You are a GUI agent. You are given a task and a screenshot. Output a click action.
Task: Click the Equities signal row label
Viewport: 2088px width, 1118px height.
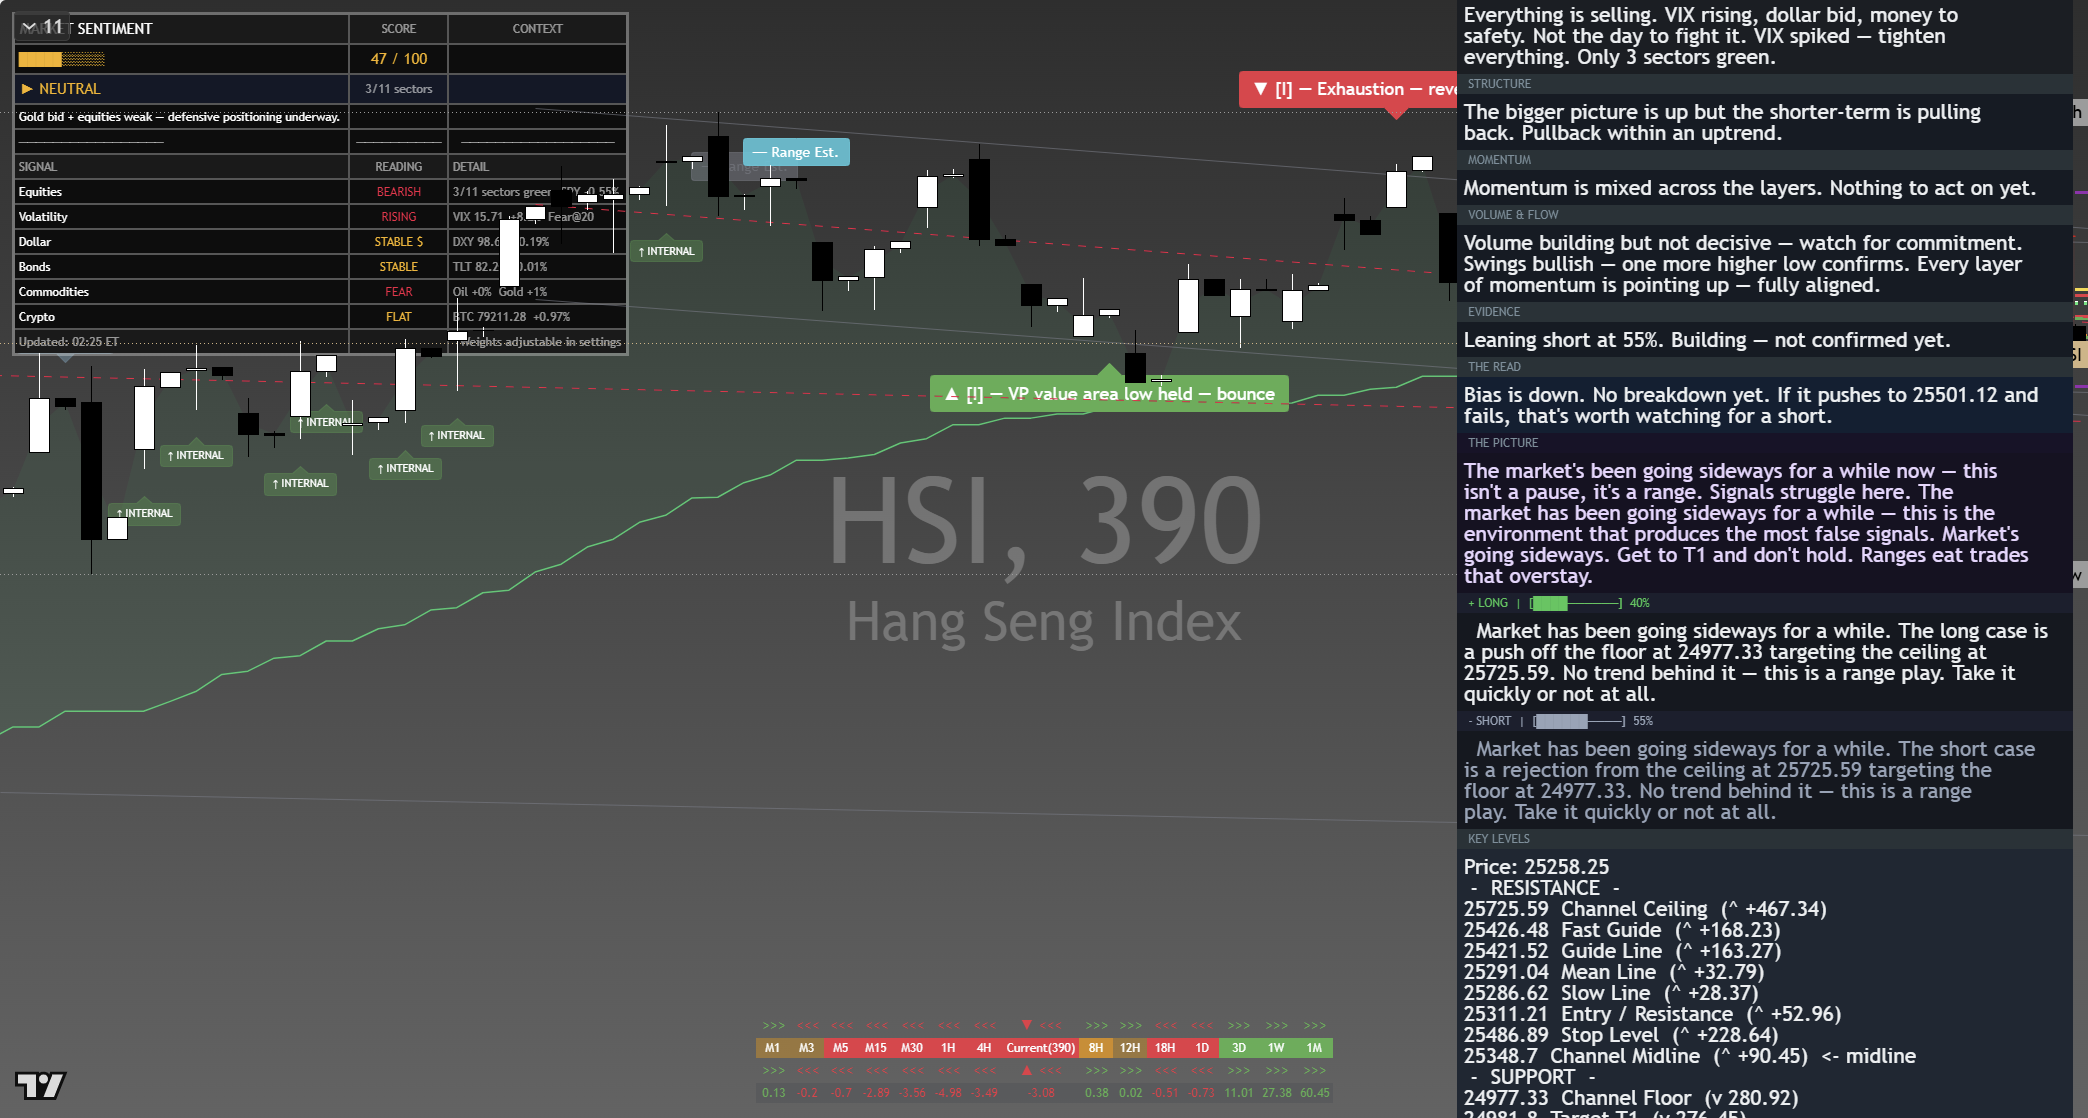click(40, 192)
